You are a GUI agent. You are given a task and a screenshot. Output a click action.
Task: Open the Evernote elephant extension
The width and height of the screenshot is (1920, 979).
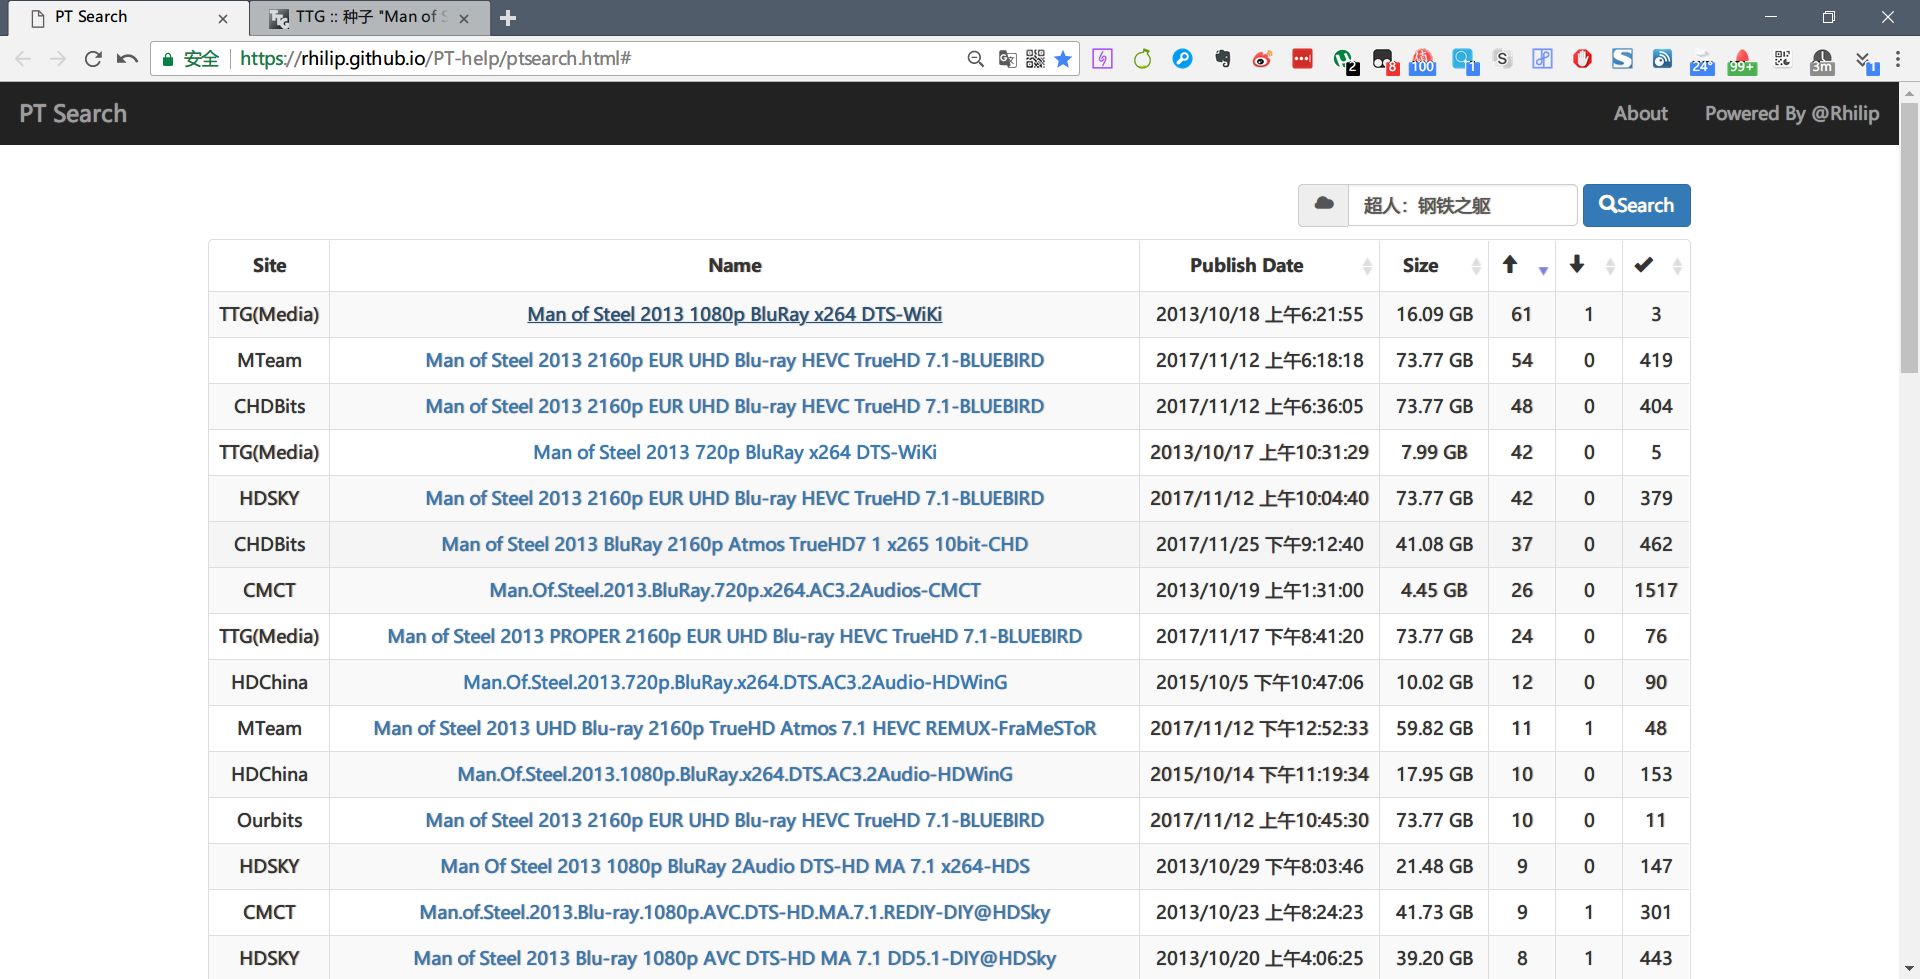1222,59
